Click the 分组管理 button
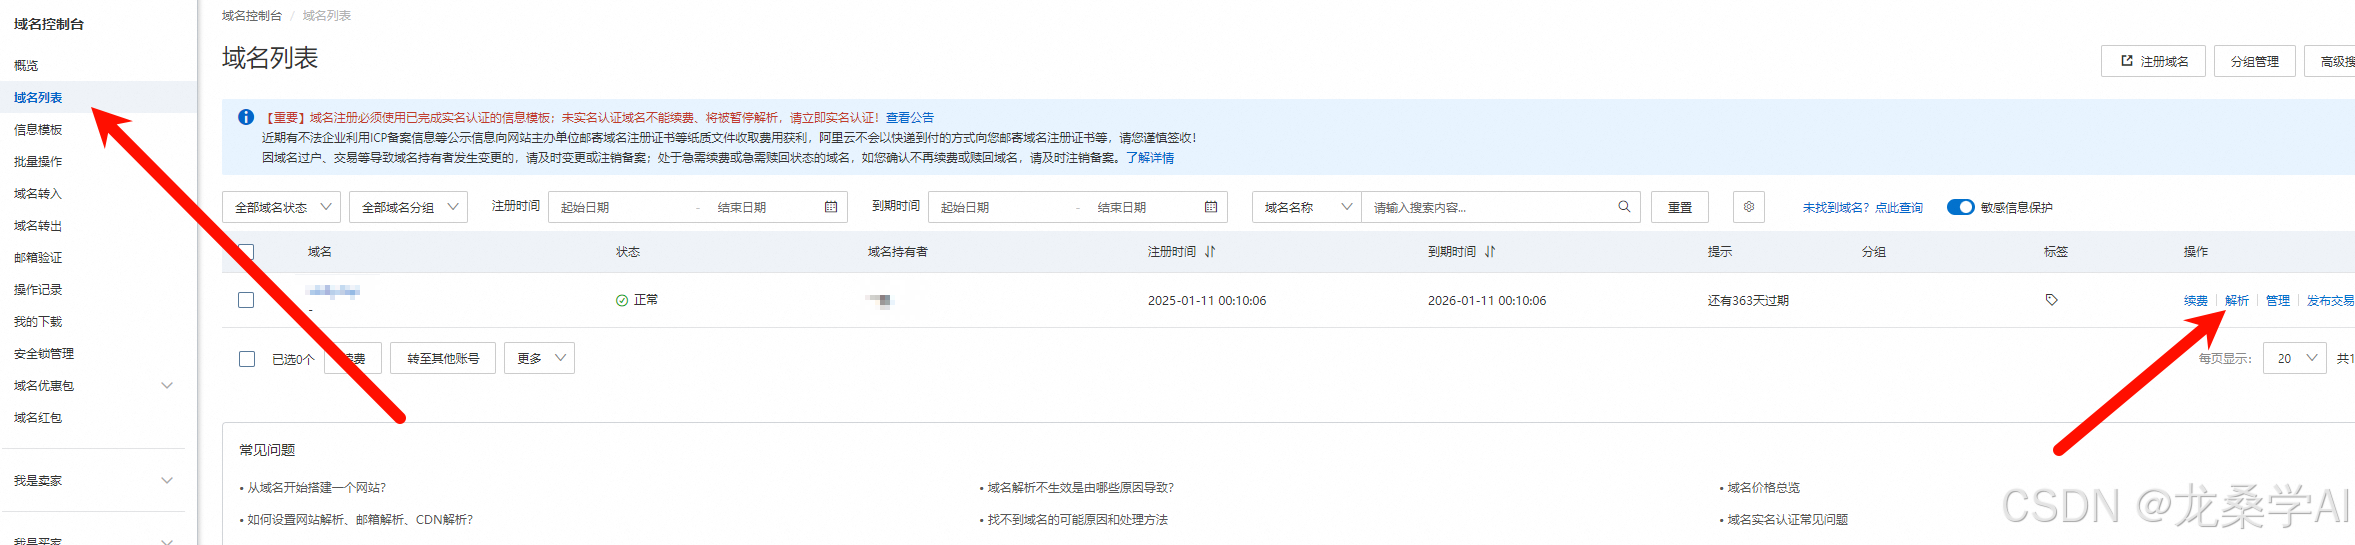Screen dimensions: 2355x545 pos(2254,61)
